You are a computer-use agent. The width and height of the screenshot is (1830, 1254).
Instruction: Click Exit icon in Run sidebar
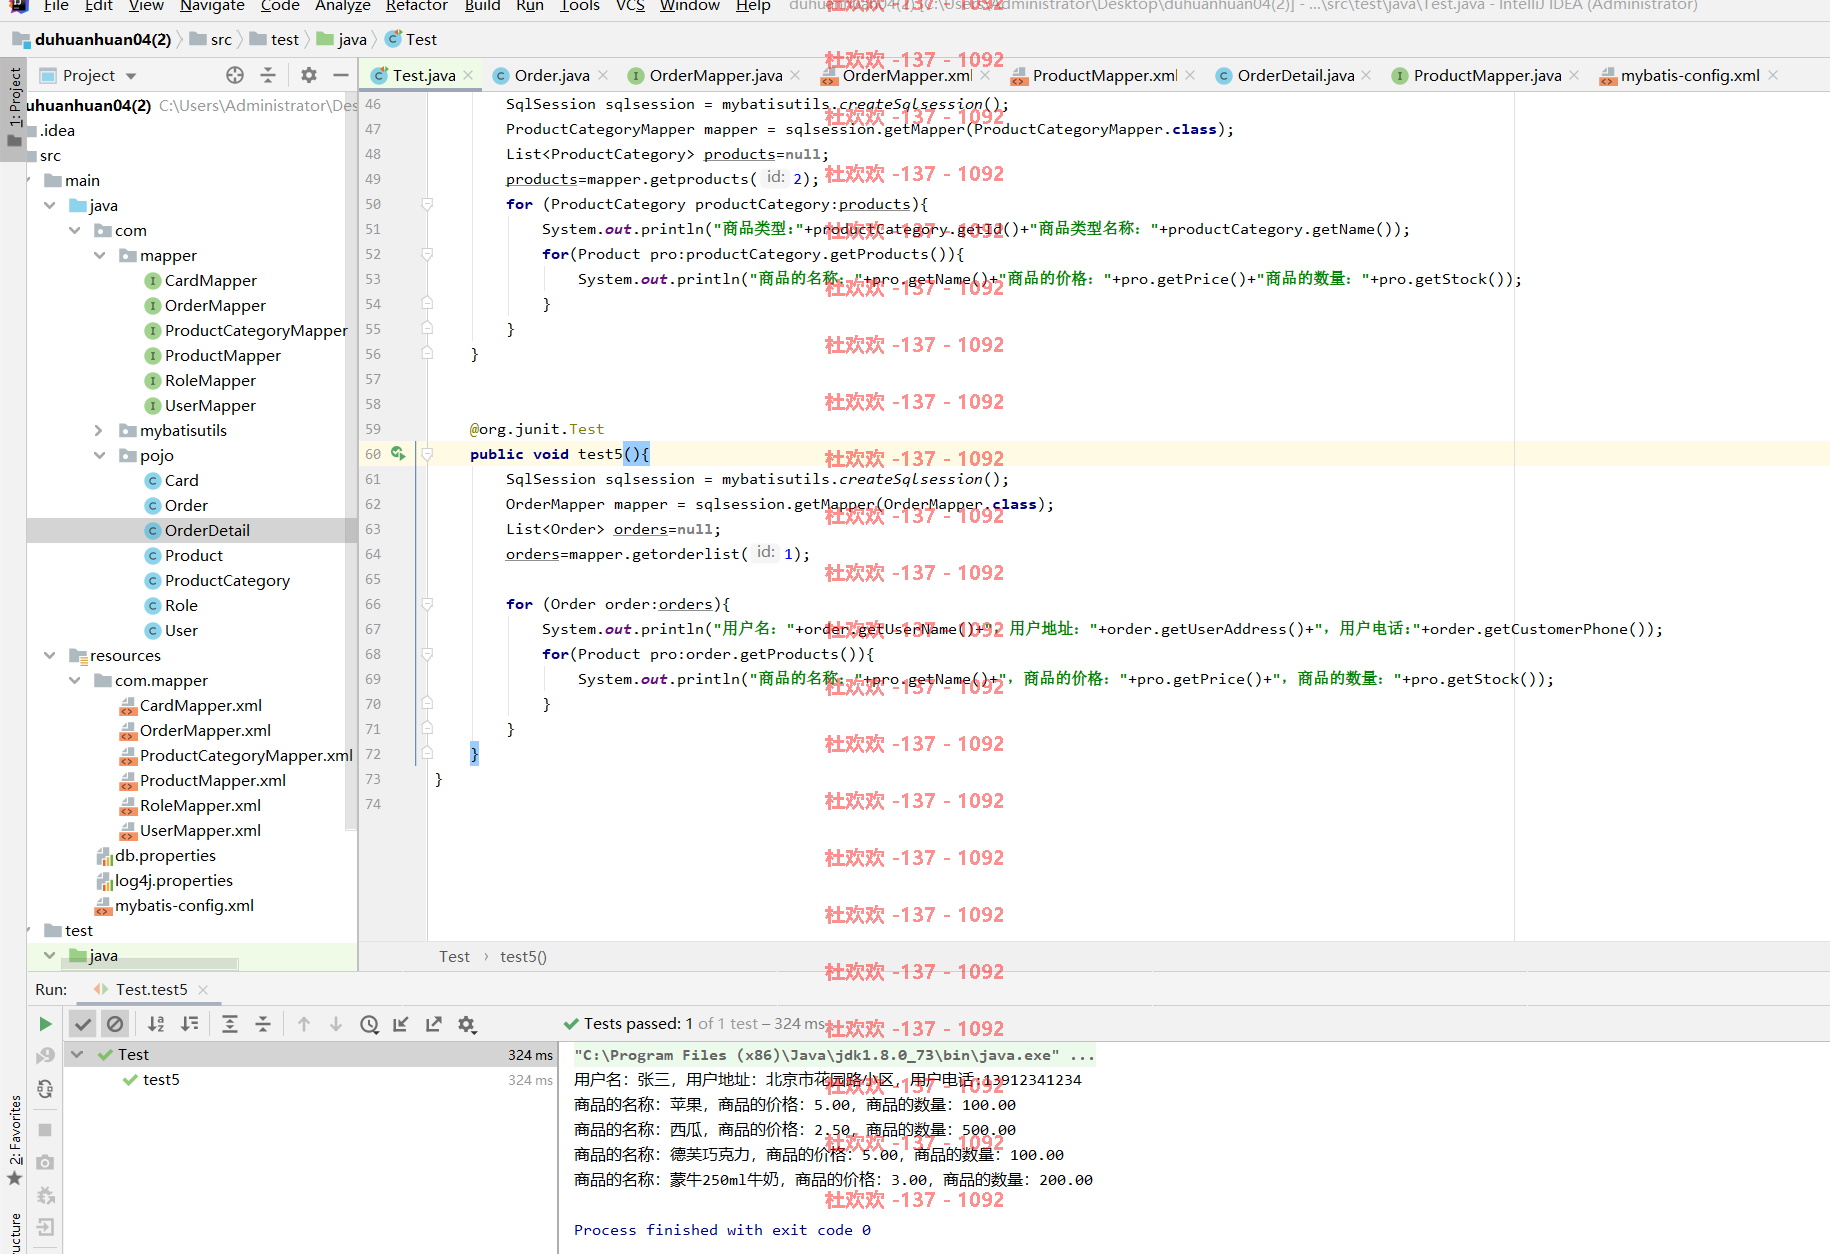[45, 1227]
